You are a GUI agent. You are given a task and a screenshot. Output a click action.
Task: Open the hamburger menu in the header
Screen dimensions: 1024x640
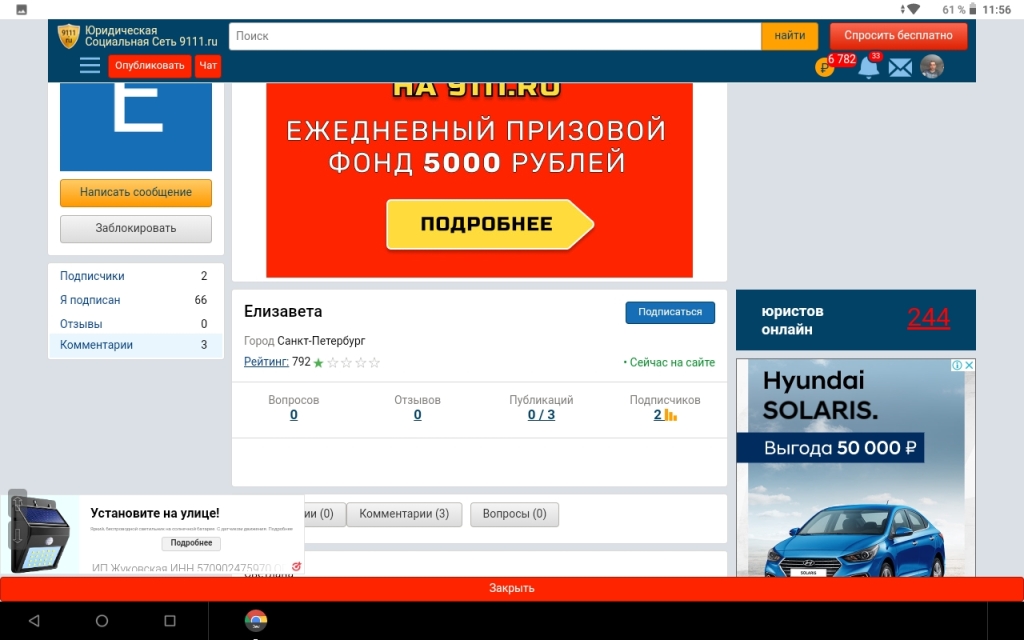click(x=90, y=66)
